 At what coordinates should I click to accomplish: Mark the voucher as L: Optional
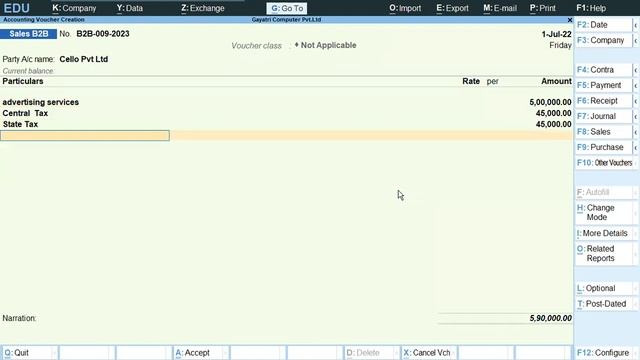[x=604, y=289]
